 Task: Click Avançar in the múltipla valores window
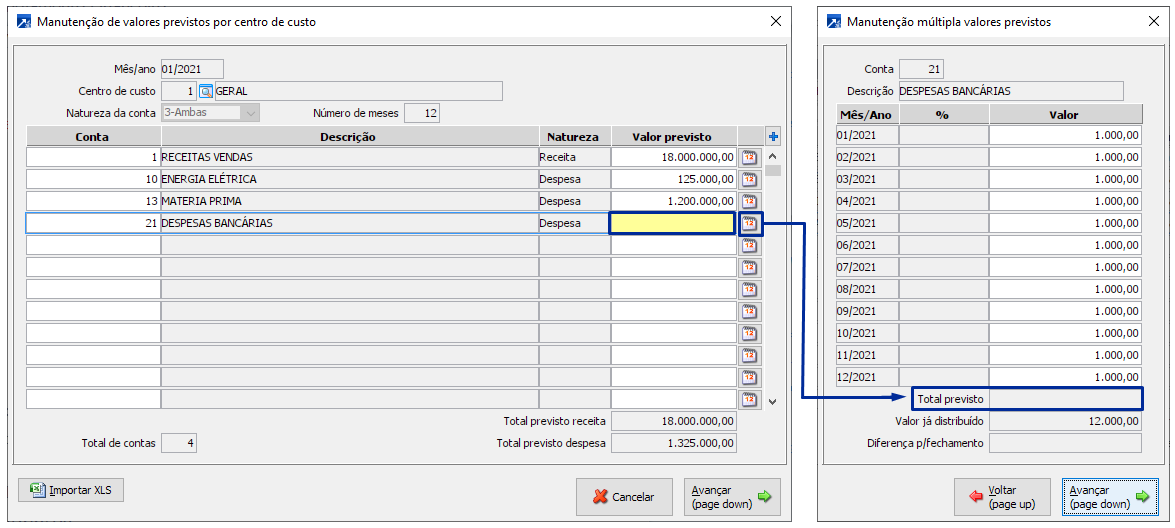(1109, 496)
